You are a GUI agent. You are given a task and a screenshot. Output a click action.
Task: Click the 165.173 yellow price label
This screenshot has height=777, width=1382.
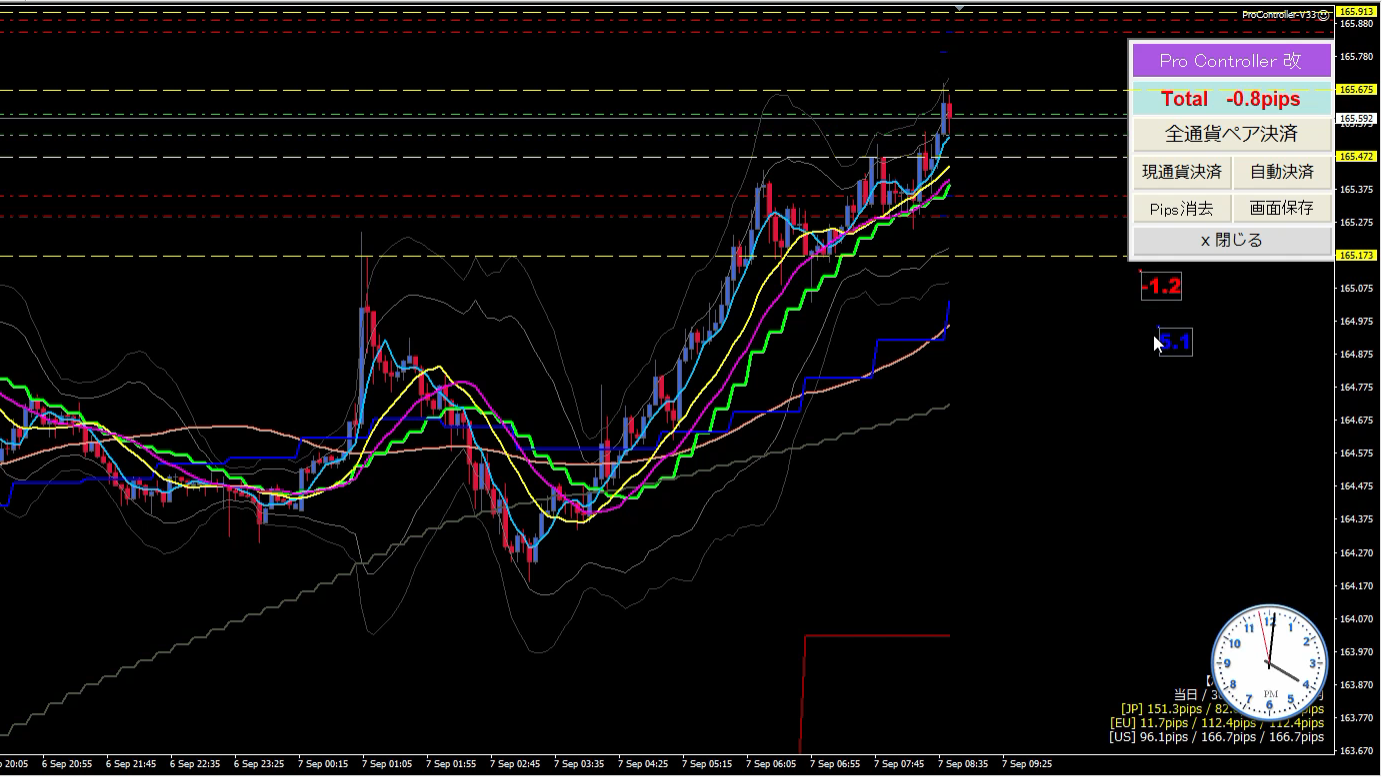click(x=1356, y=255)
